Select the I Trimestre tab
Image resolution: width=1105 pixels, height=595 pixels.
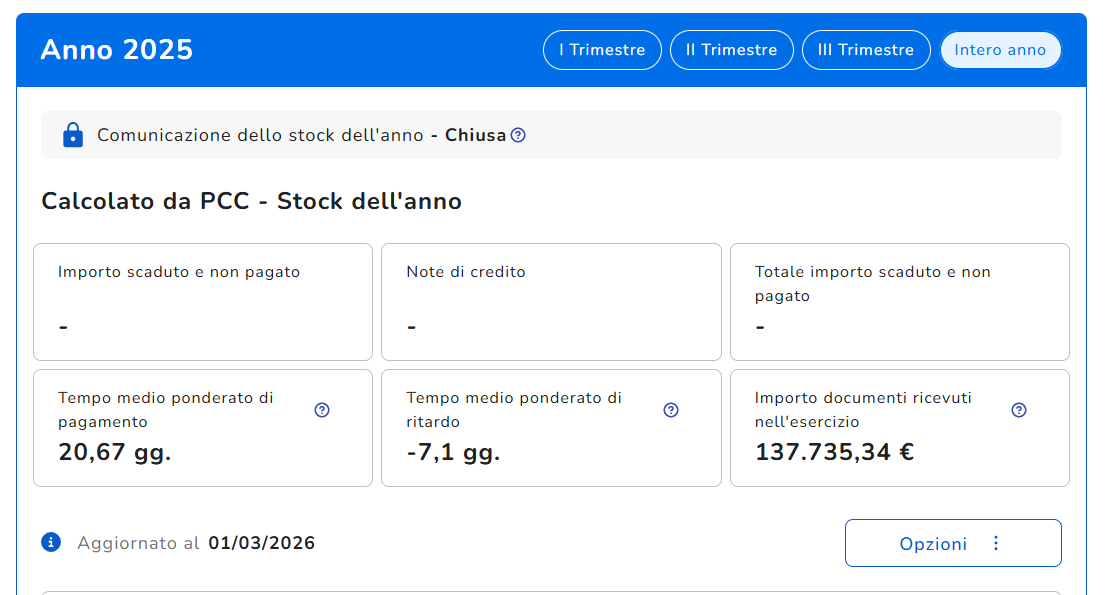point(602,50)
